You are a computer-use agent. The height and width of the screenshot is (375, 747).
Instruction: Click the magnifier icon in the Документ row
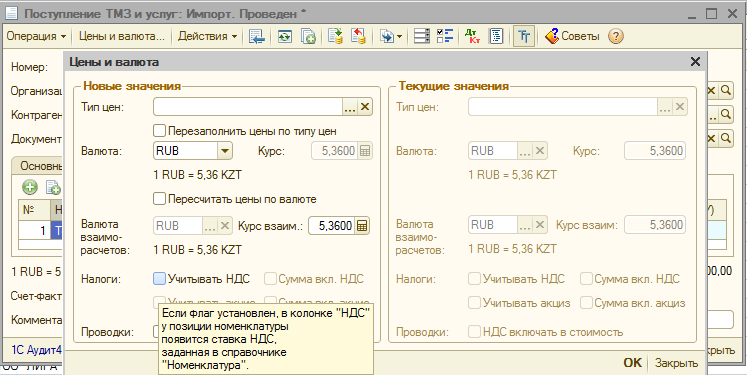tap(725, 138)
